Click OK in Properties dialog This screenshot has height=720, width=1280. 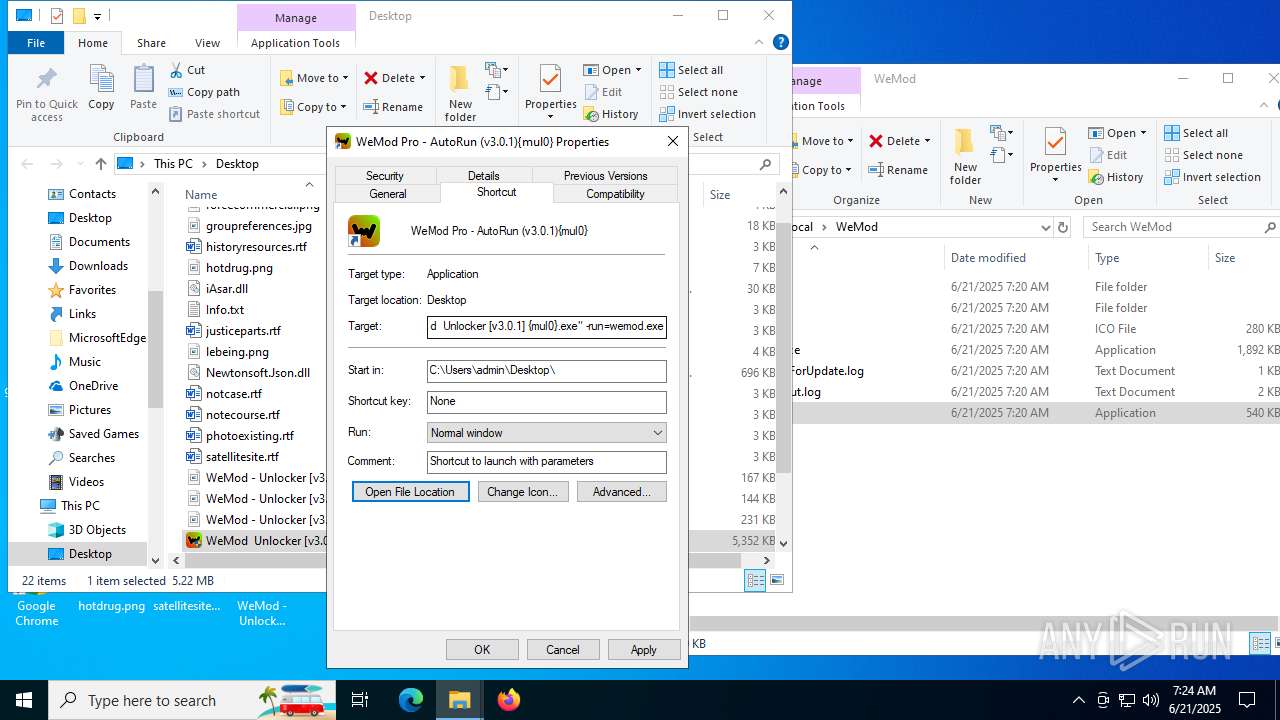(482, 650)
